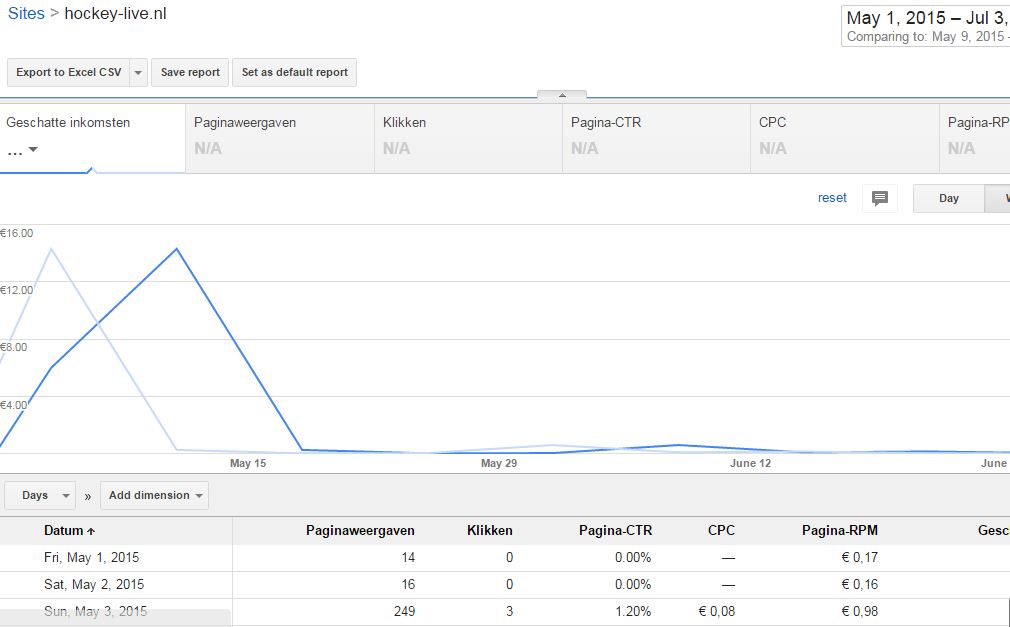
Task: Open the date range picker May 1, 2015
Action: click(926, 26)
